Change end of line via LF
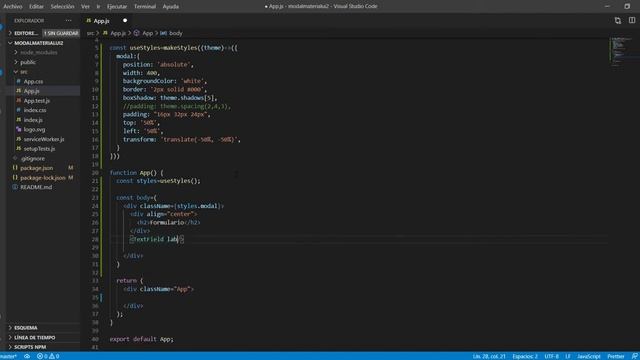This screenshot has height=360, width=640. coord(568,356)
